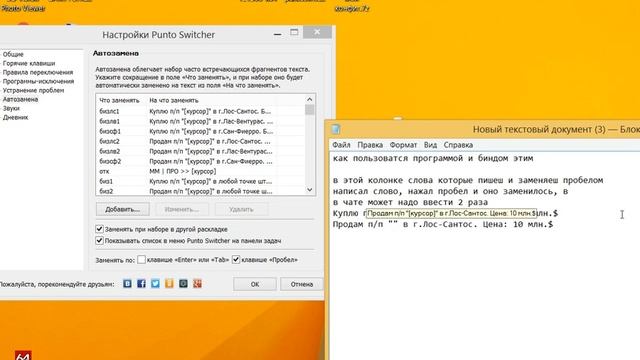Click the Notepad line starting «Продам п/п»
This screenshot has width=640, height=360.
coord(443,224)
